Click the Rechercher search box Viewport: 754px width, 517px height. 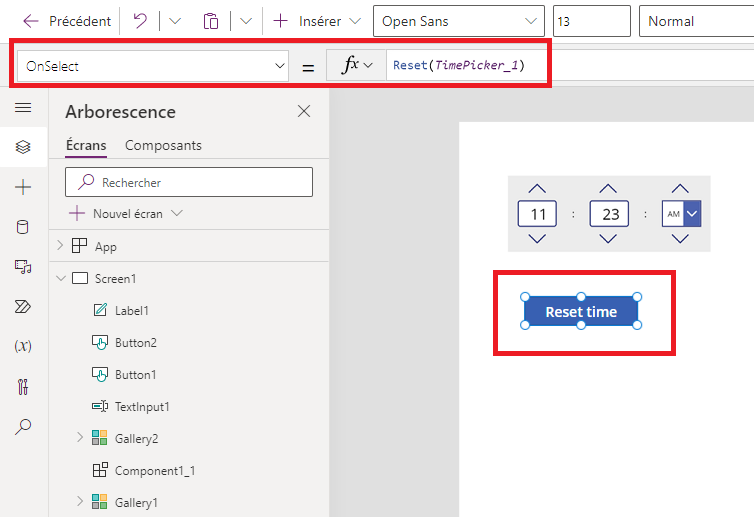(x=189, y=182)
